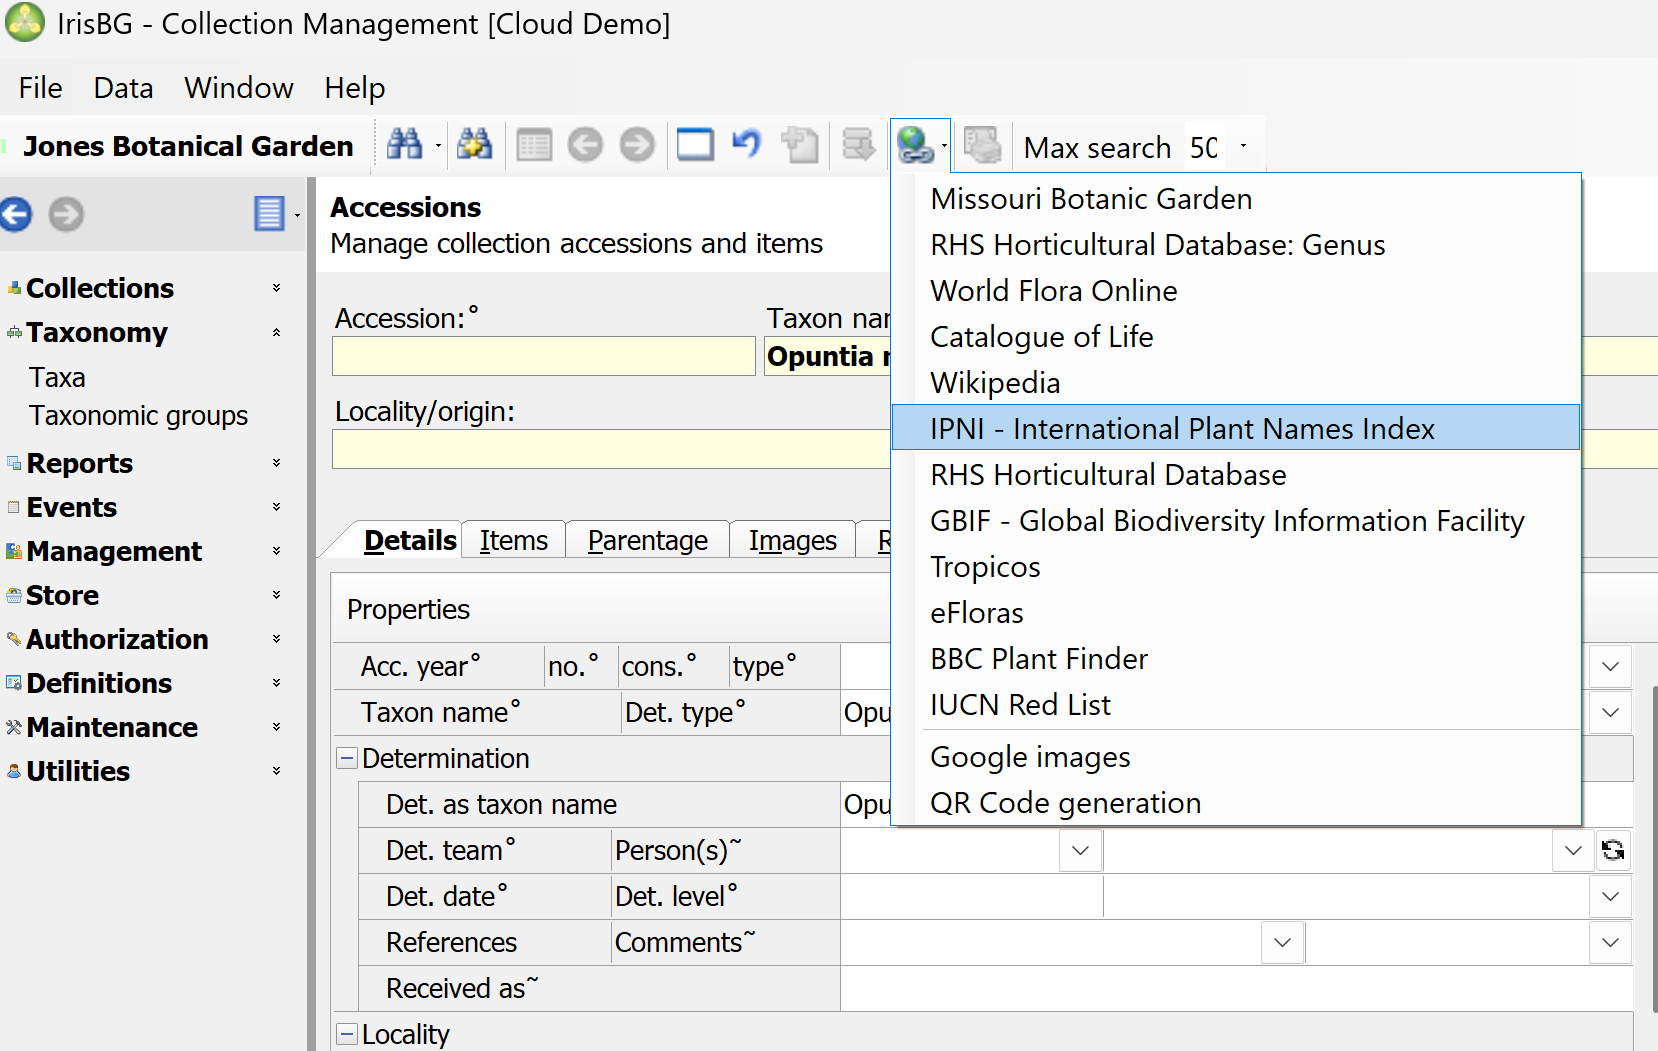Viewport: 1658px width, 1051px height.
Task: Open the Help menu
Action: click(355, 88)
